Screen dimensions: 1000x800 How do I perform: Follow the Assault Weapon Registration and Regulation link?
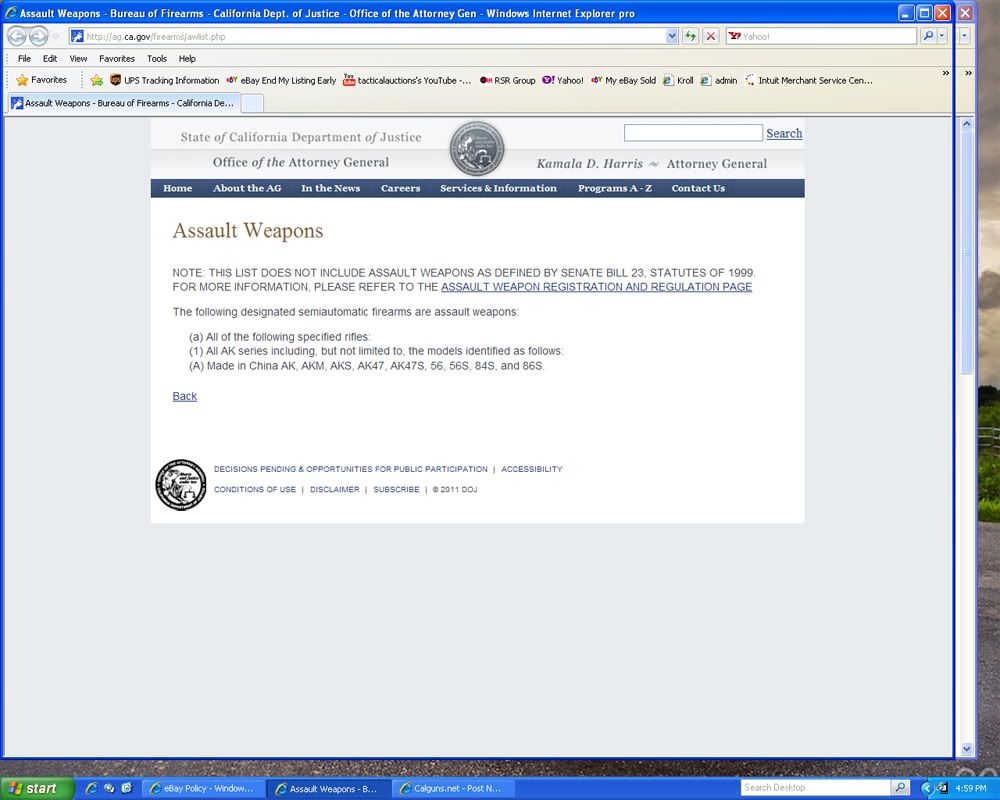click(596, 287)
